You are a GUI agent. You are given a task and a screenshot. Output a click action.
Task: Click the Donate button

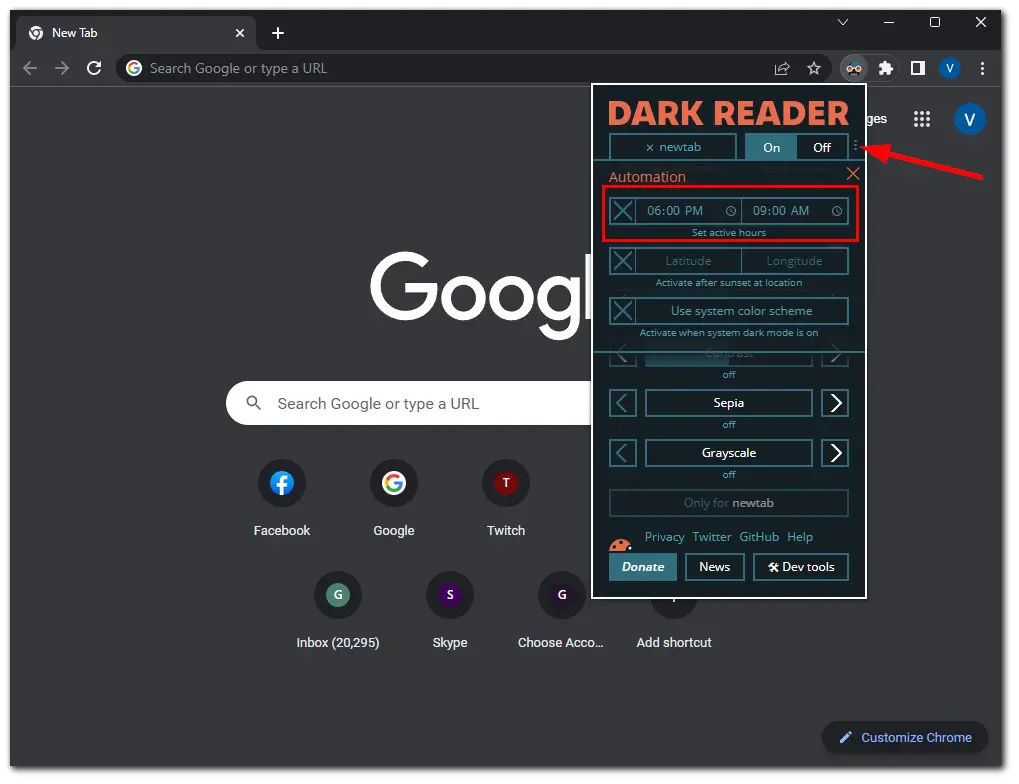coord(643,567)
